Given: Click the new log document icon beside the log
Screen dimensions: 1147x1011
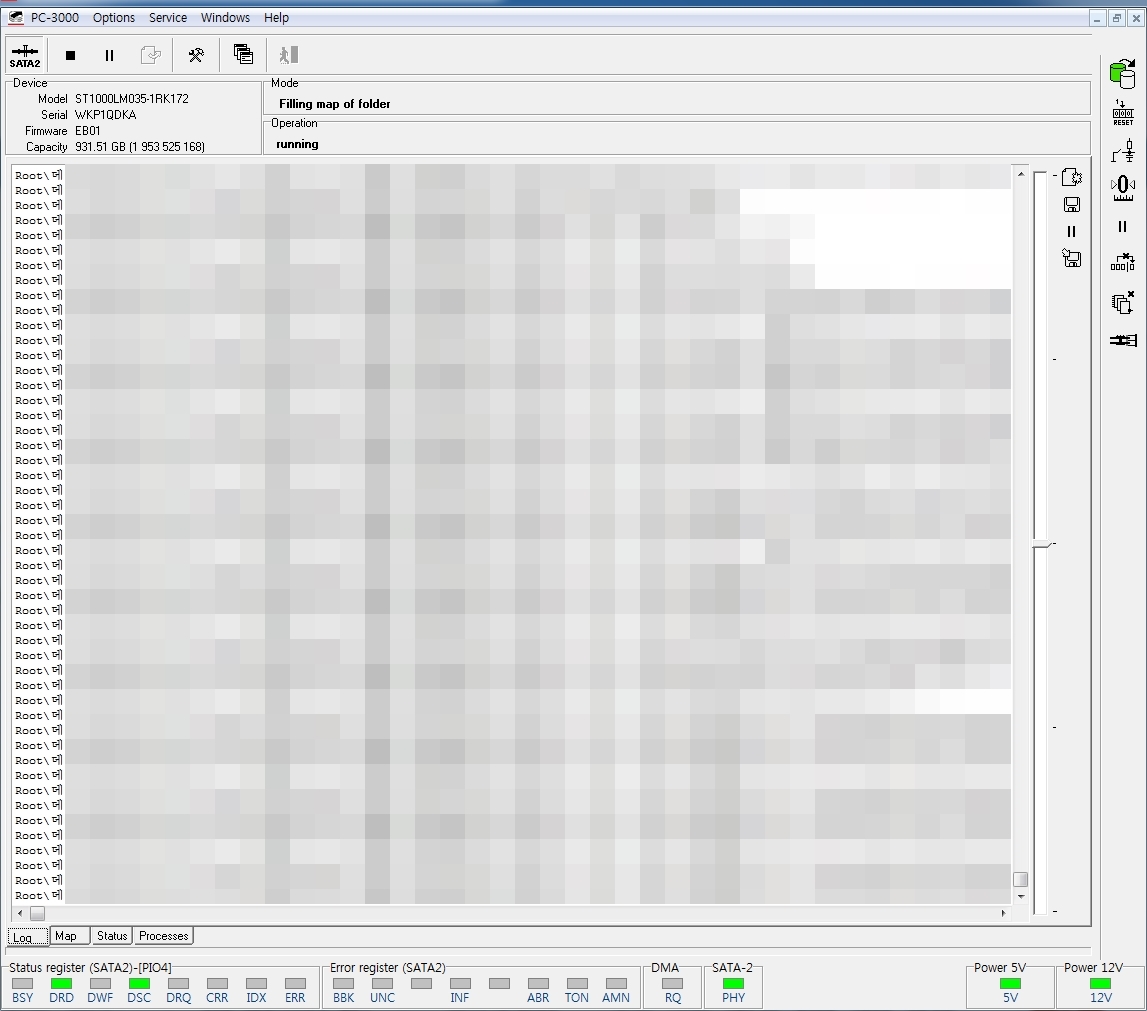Looking at the screenshot, I should point(1072,177).
